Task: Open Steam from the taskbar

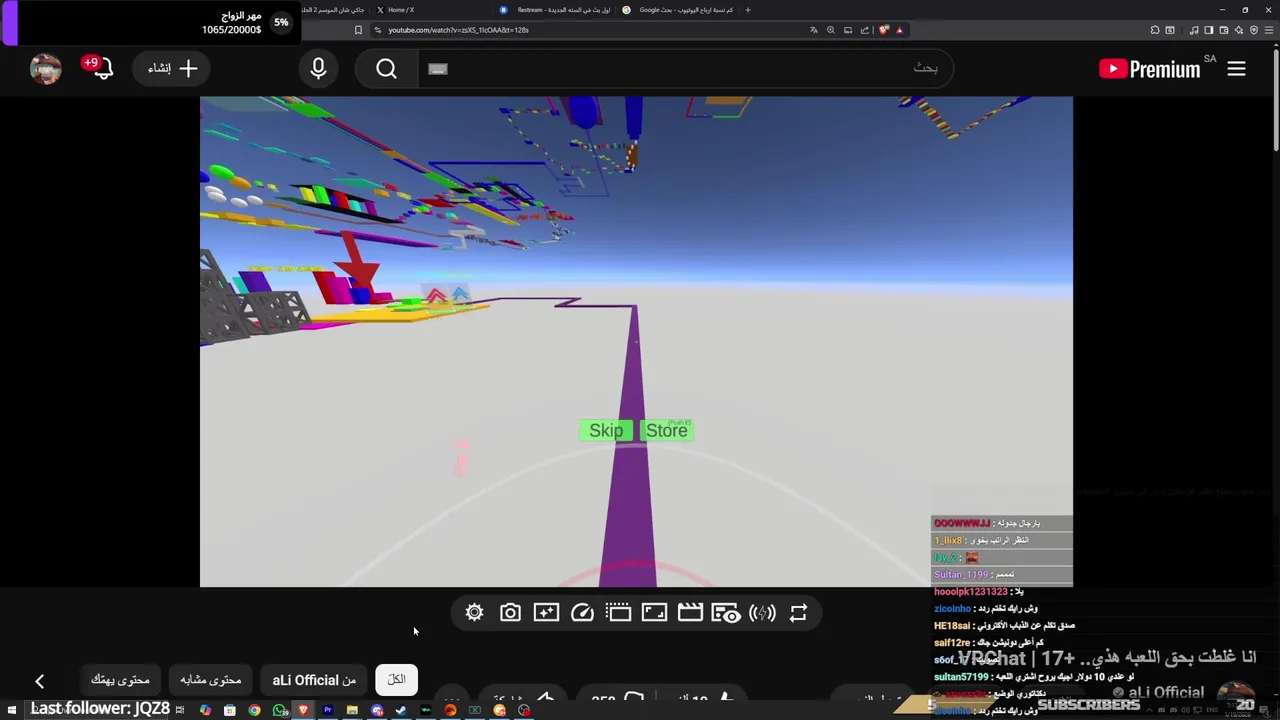Action: point(401,710)
